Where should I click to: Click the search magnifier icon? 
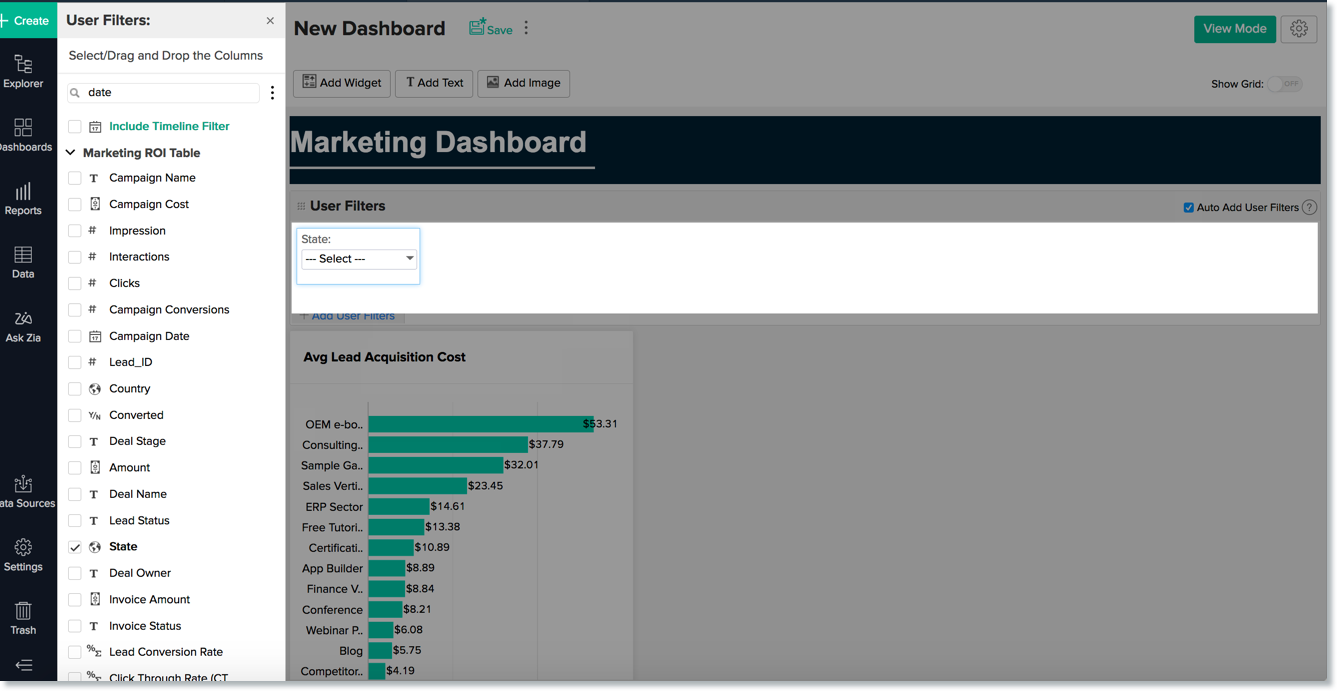(x=75, y=93)
